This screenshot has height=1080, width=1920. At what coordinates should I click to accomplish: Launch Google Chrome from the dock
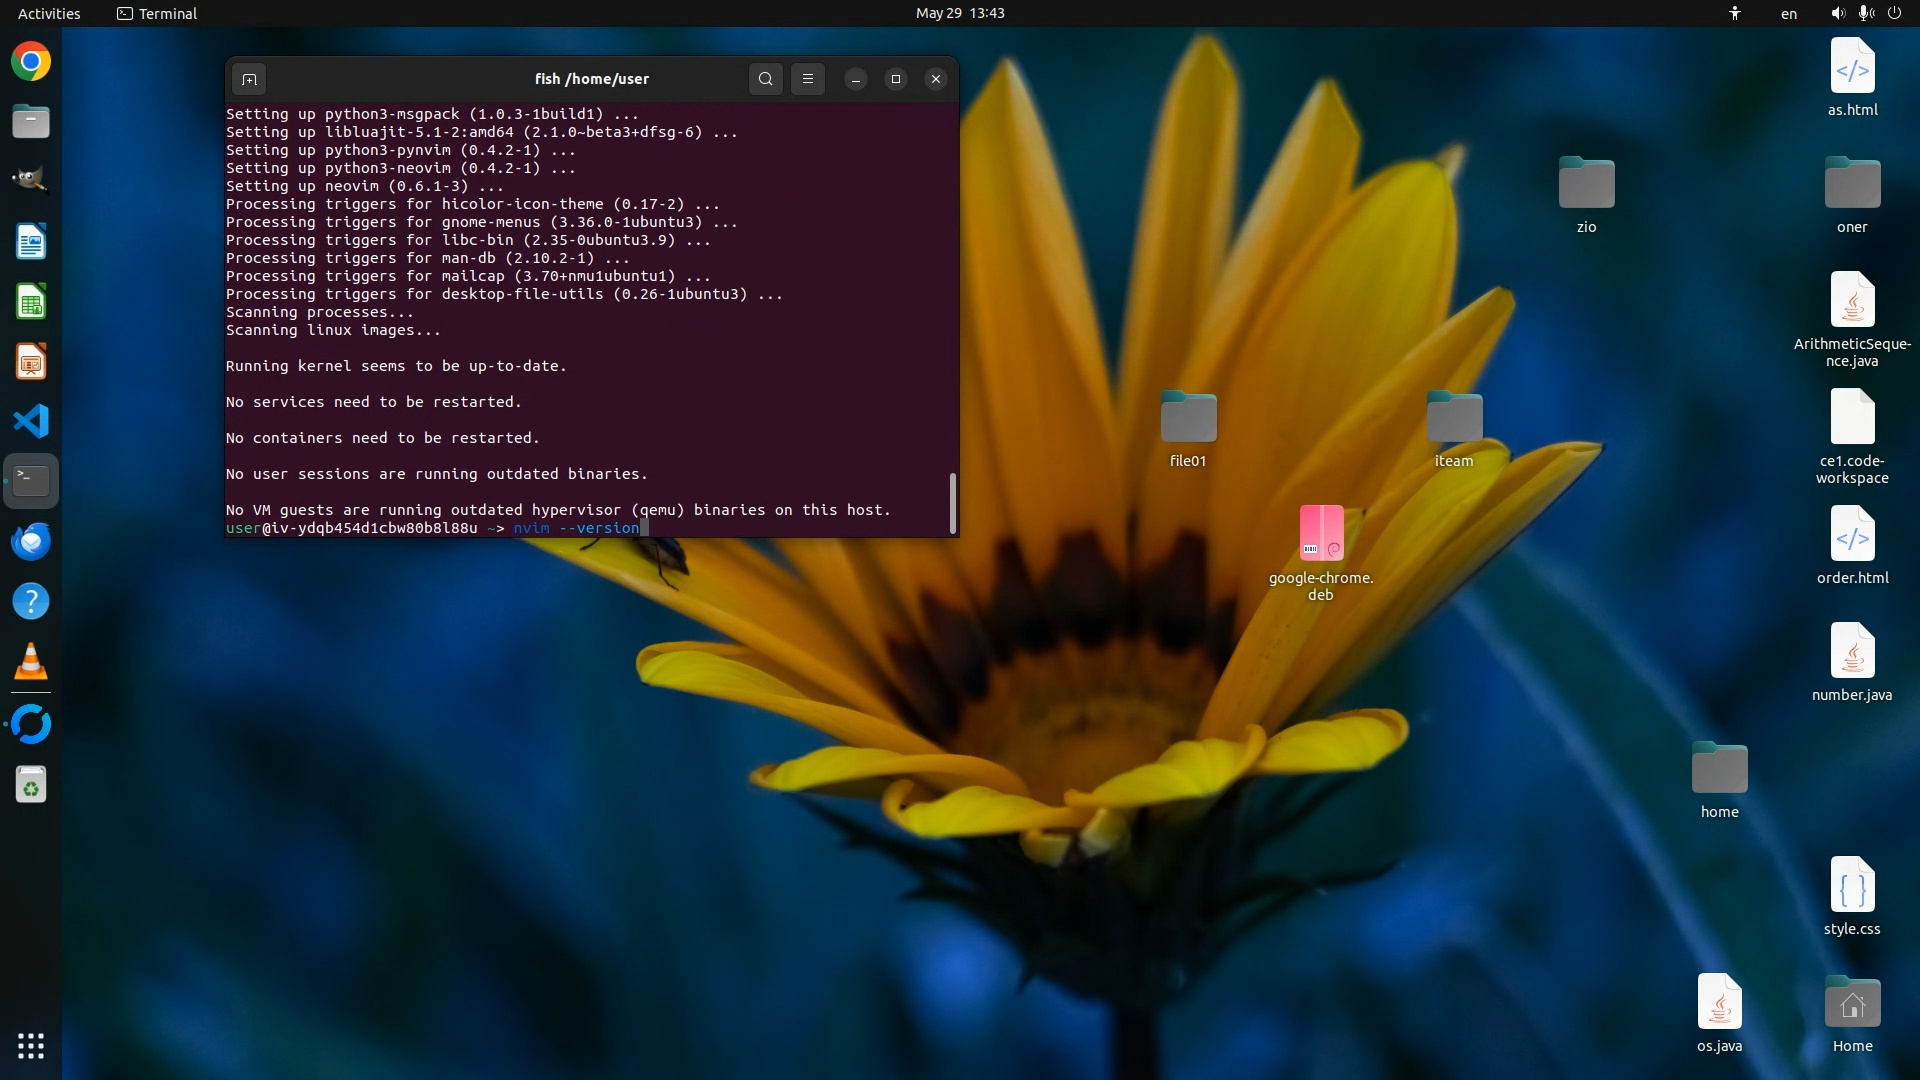coord(31,62)
